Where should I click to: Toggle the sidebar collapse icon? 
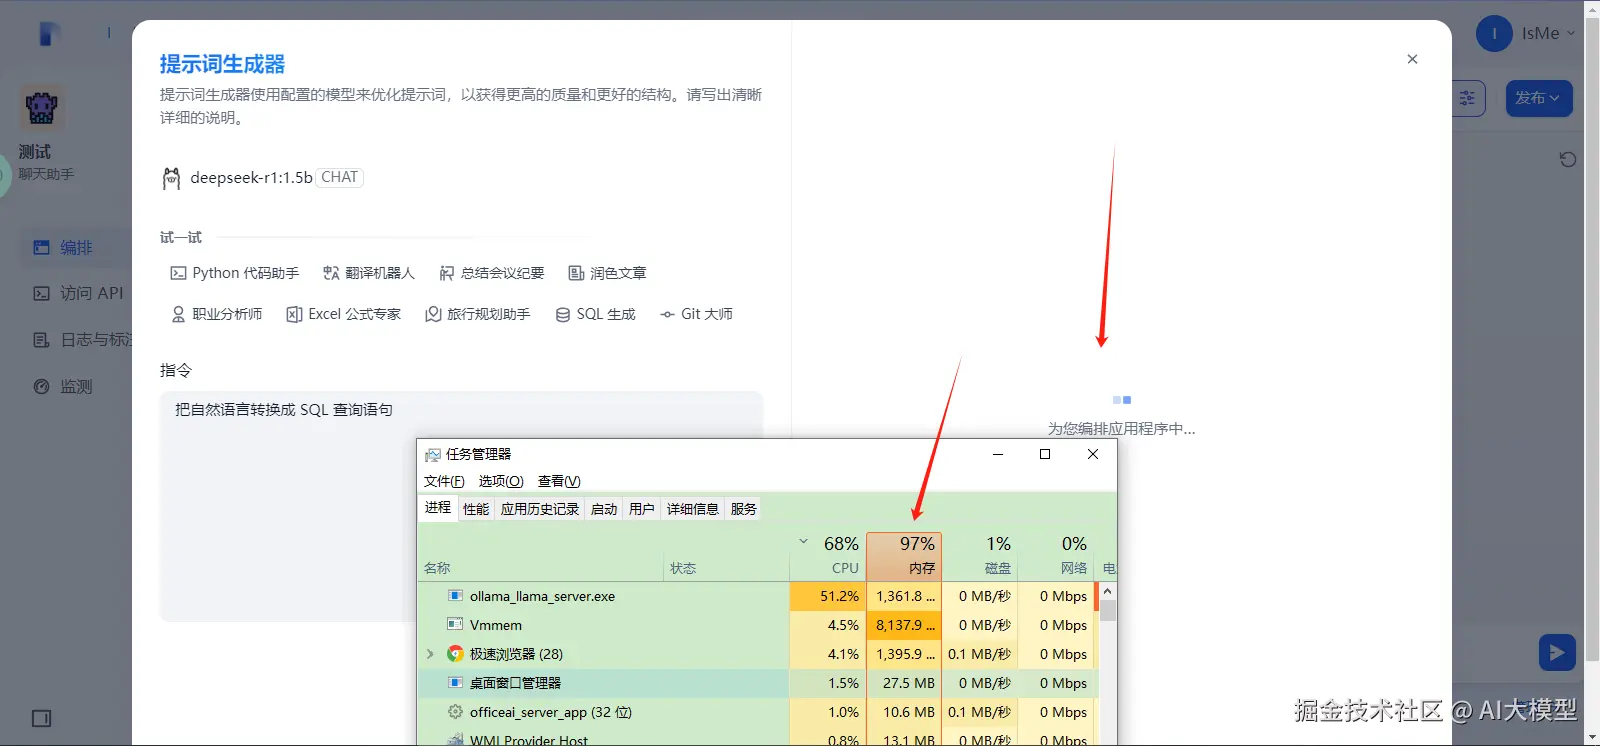(x=41, y=718)
